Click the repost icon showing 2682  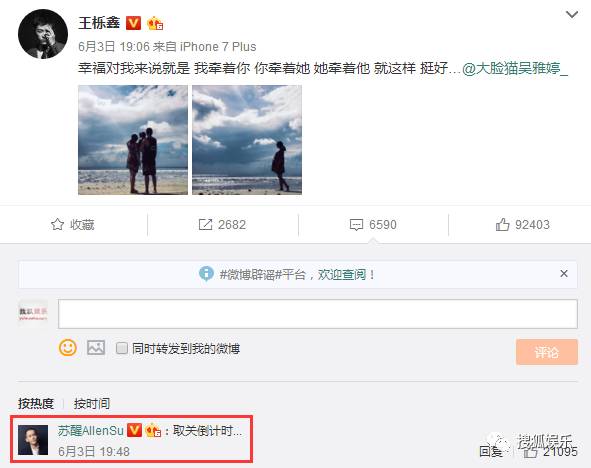[205, 225]
